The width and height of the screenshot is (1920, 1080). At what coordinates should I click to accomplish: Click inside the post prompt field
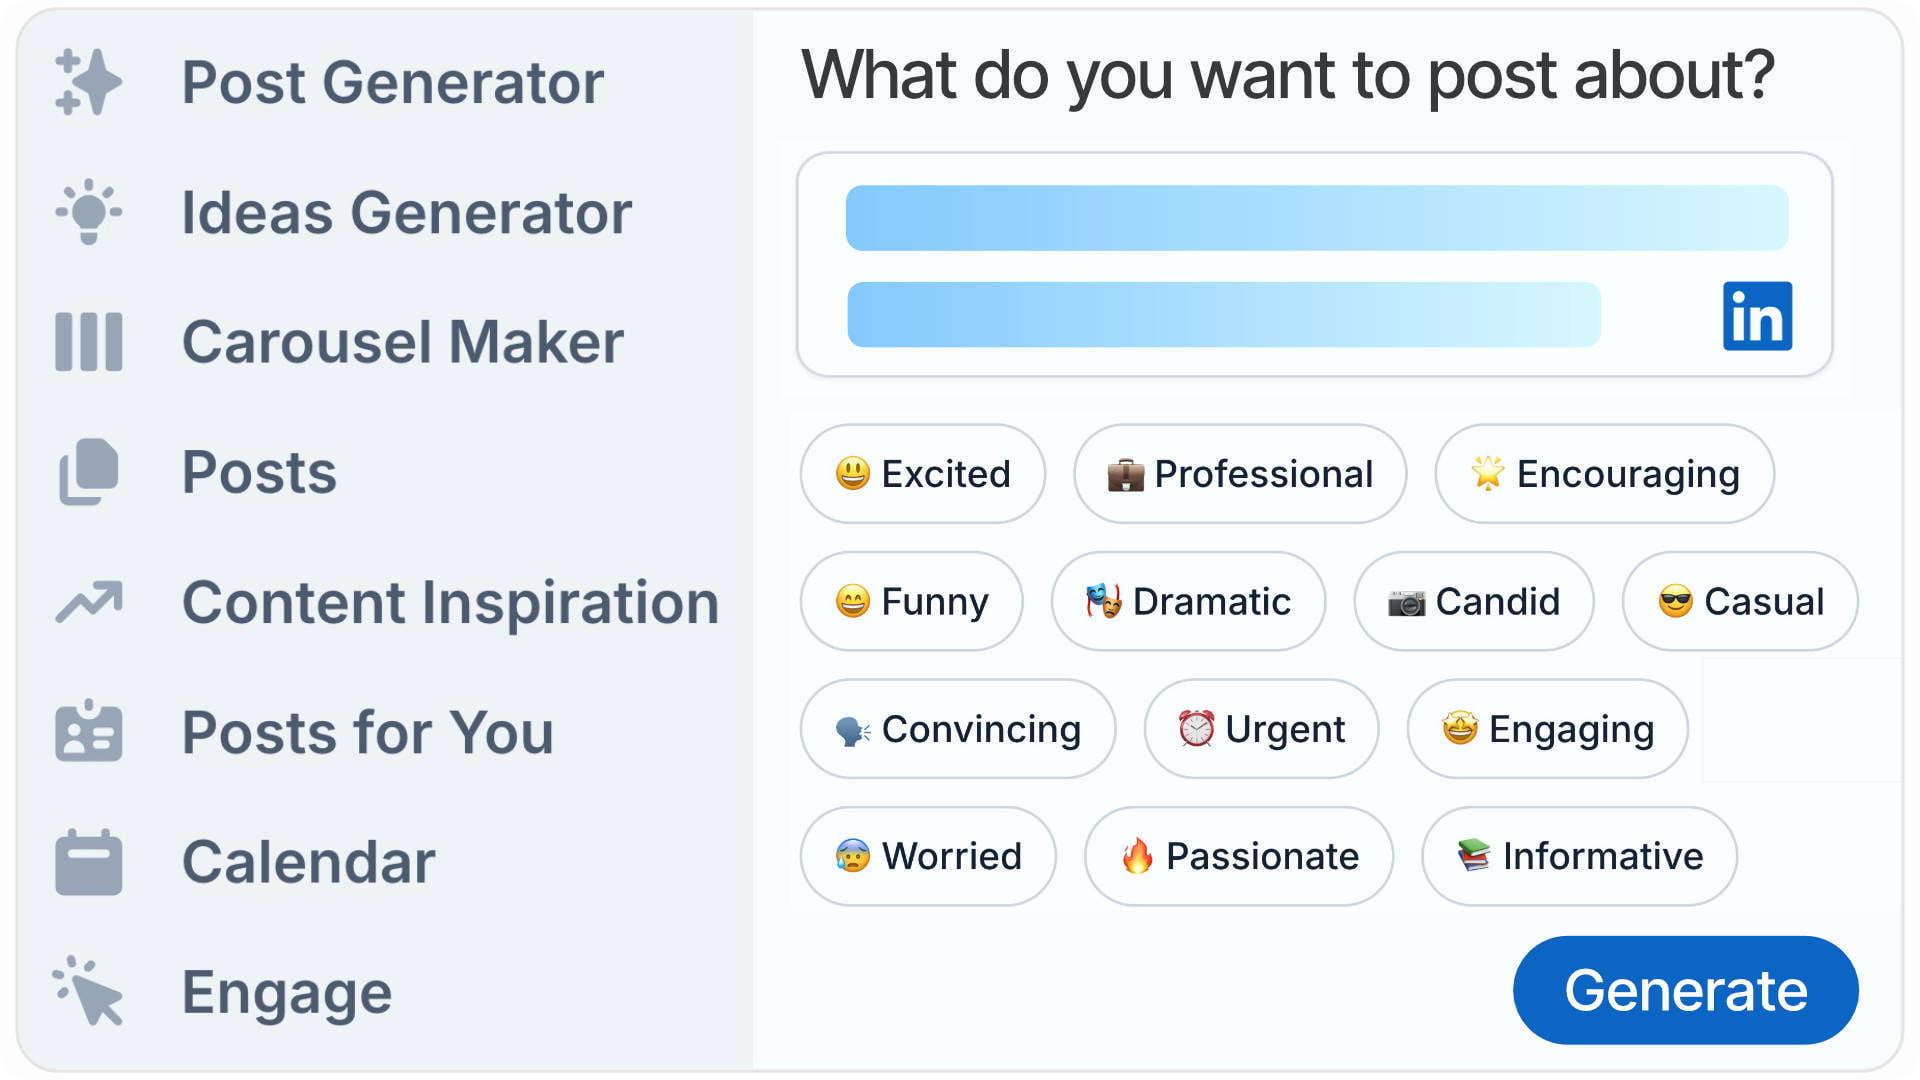coord(1315,265)
